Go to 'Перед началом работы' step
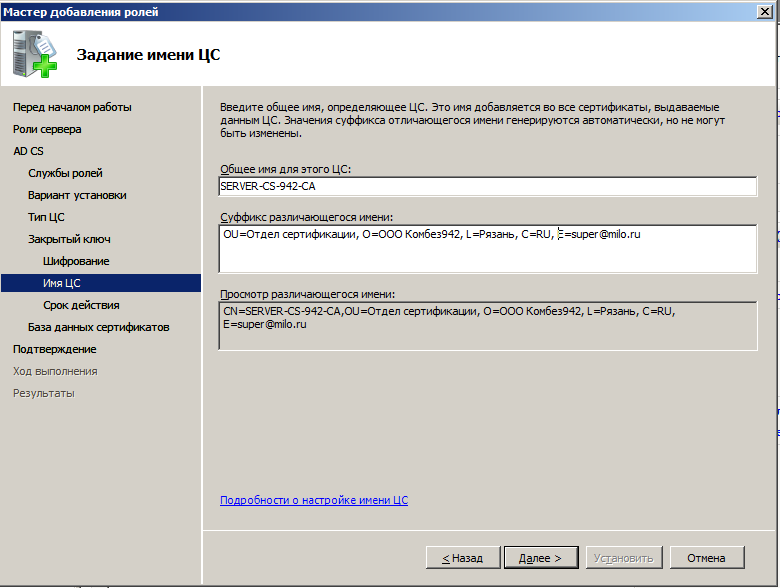This screenshot has height=588, width=780. 72,107
